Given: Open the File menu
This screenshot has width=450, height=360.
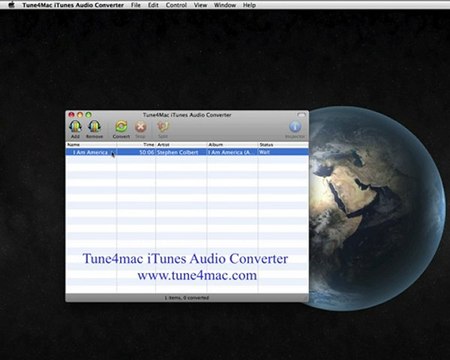Looking at the screenshot, I should pos(136,5).
